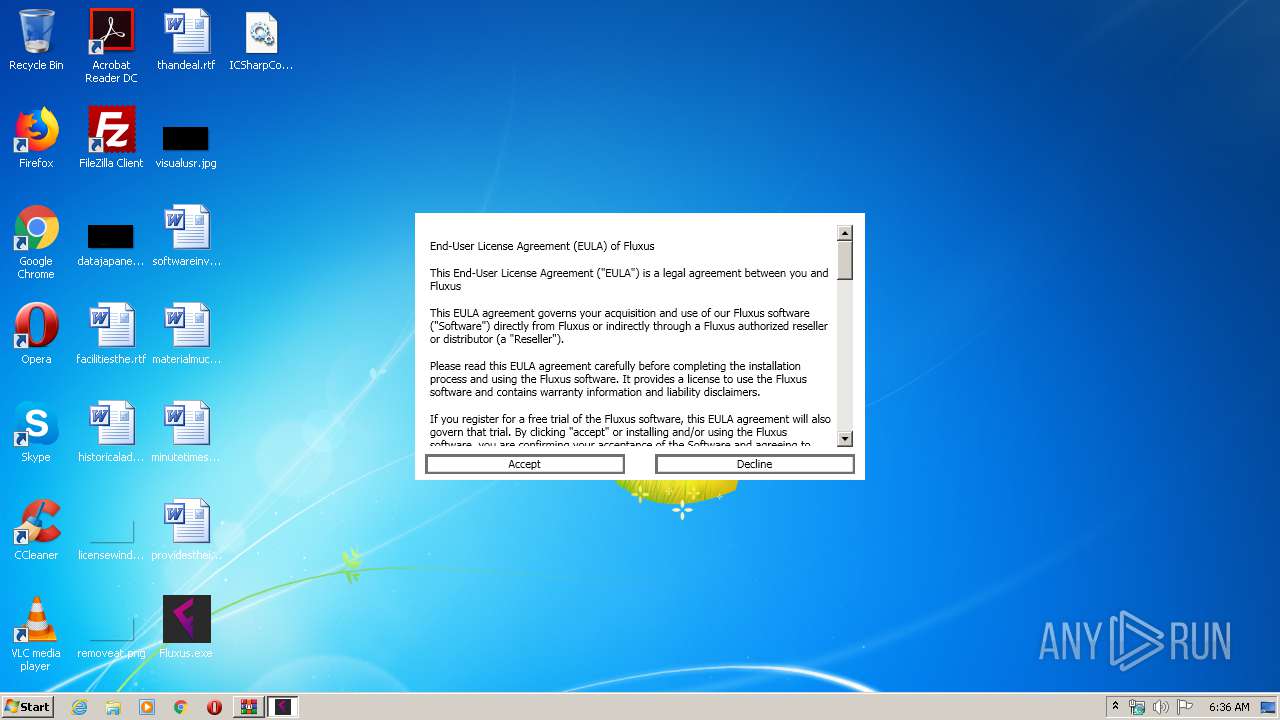
Task: Select the CCleaner desktop shortcut
Action: pyautogui.click(x=36, y=531)
